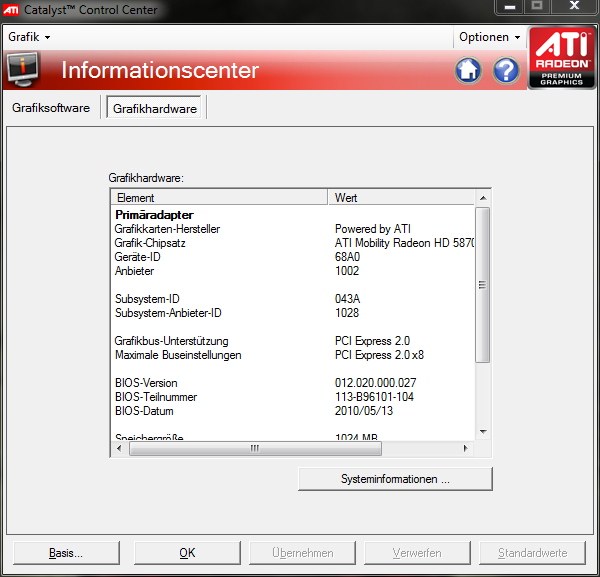Select the Primäradapter heading row
The width and height of the screenshot is (600, 577).
point(293,215)
